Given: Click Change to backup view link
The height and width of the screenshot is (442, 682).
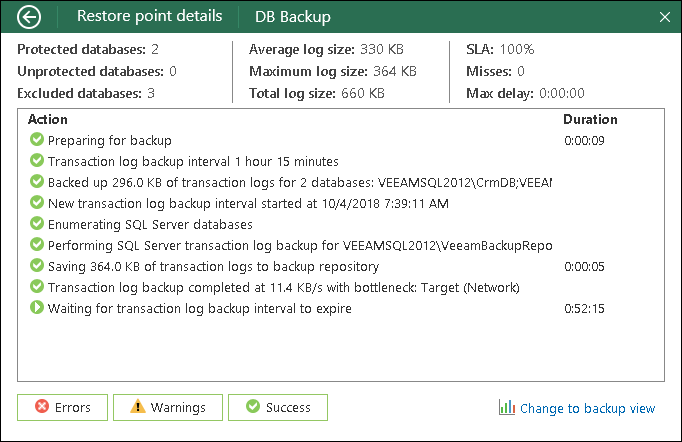Looking at the screenshot, I should coord(587,408).
